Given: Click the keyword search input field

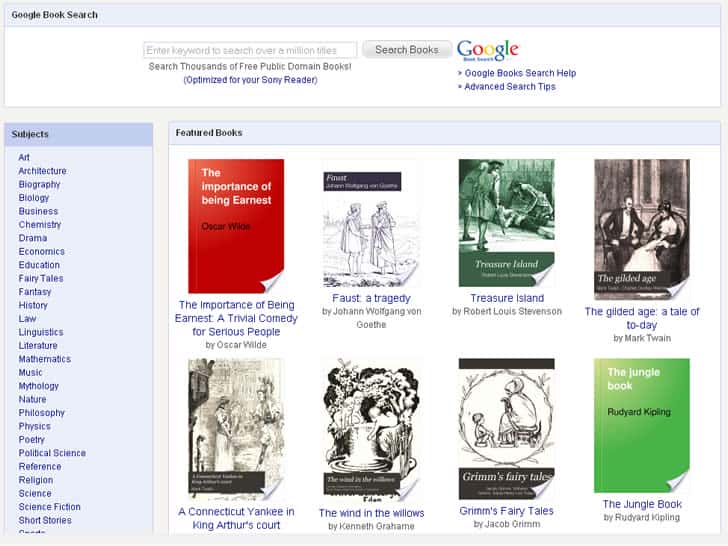Looking at the screenshot, I should tap(250, 50).
